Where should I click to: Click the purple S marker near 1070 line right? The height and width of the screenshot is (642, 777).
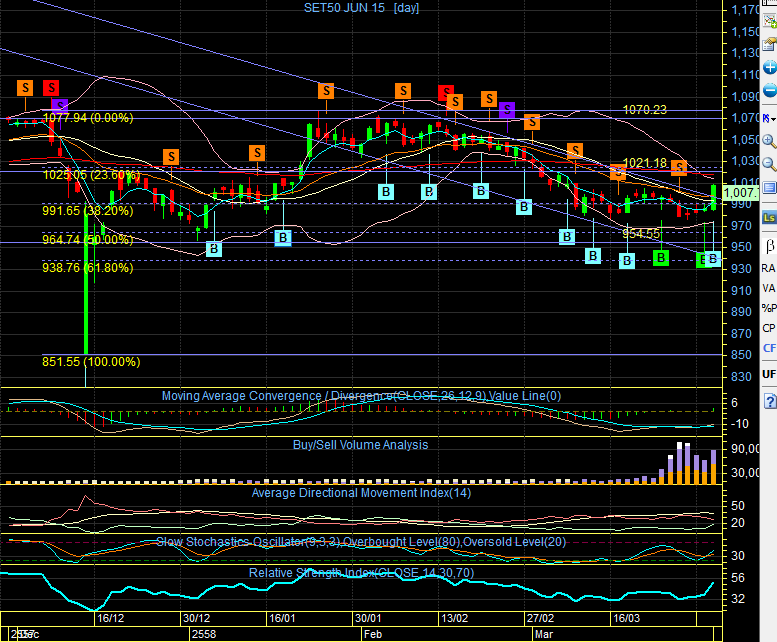pyautogui.click(x=507, y=110)
